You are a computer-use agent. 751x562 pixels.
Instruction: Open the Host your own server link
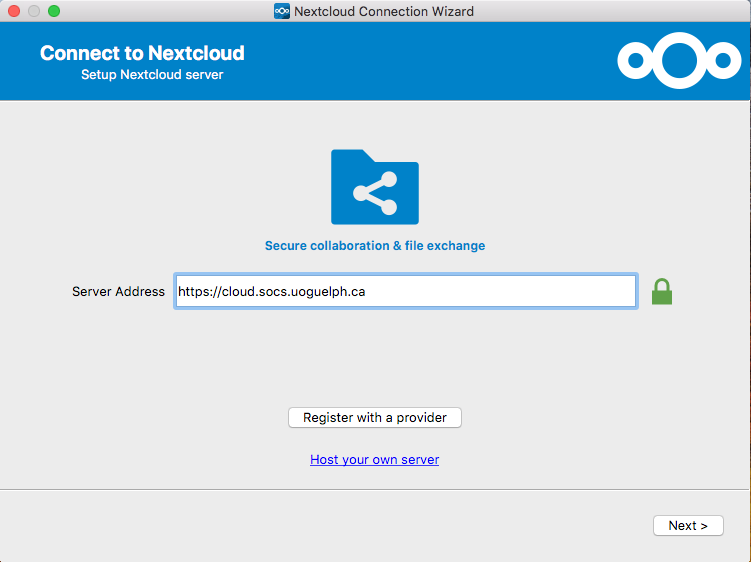375,460
